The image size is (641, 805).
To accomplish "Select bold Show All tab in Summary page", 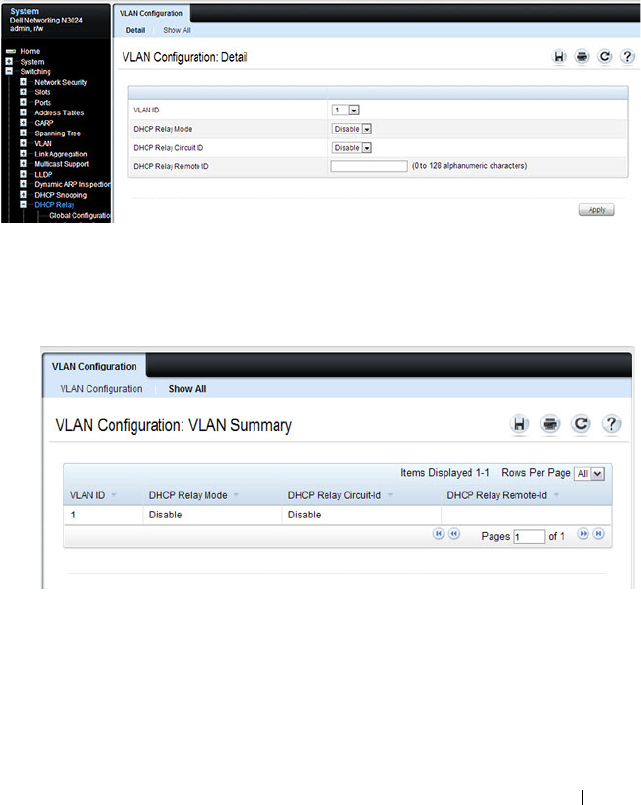I will point(187,389).
